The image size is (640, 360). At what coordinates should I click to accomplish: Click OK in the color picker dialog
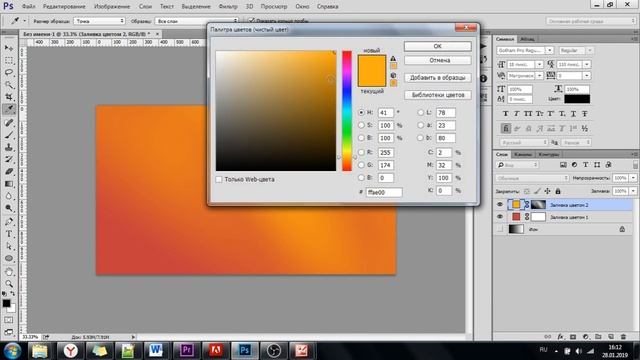[438, 46]
